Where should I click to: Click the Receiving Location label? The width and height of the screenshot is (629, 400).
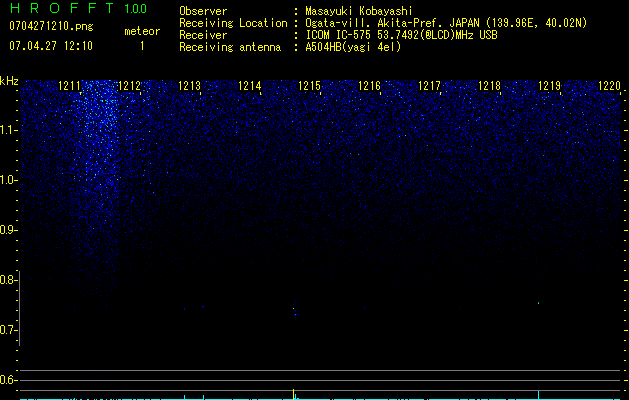(233, 23)
